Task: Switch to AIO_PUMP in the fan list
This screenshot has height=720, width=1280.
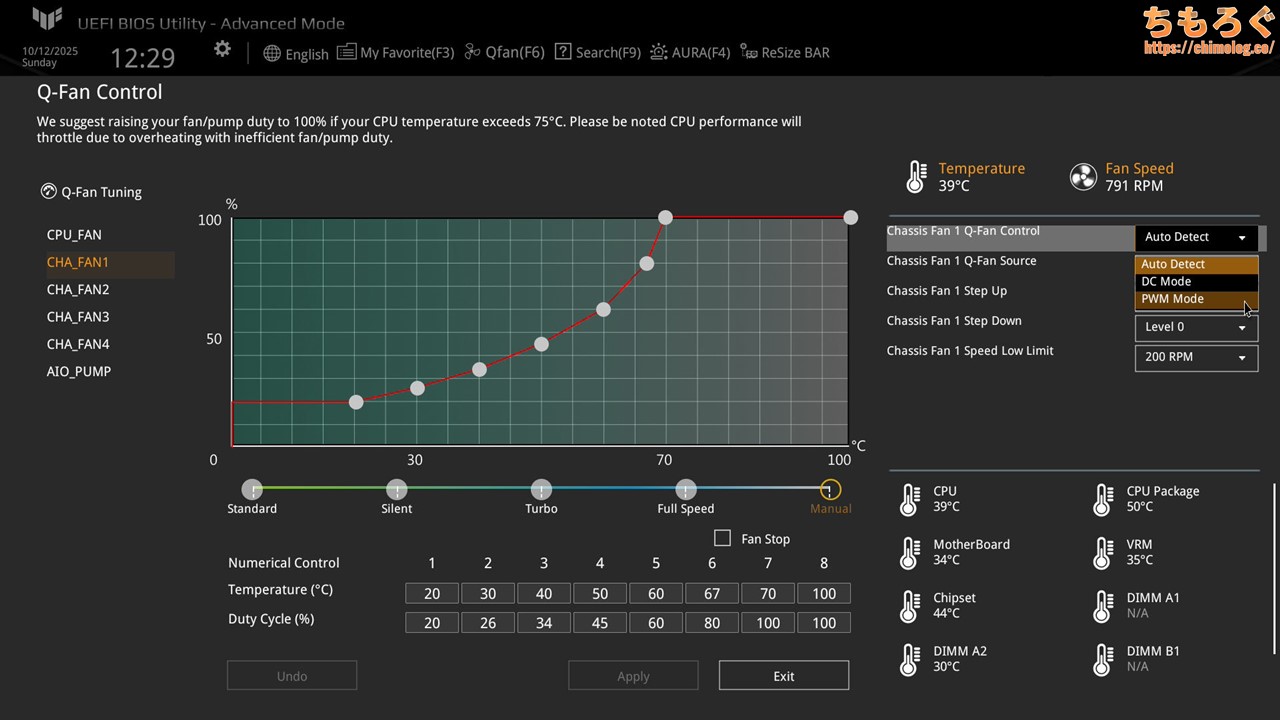Action: (x=79, y=371)
